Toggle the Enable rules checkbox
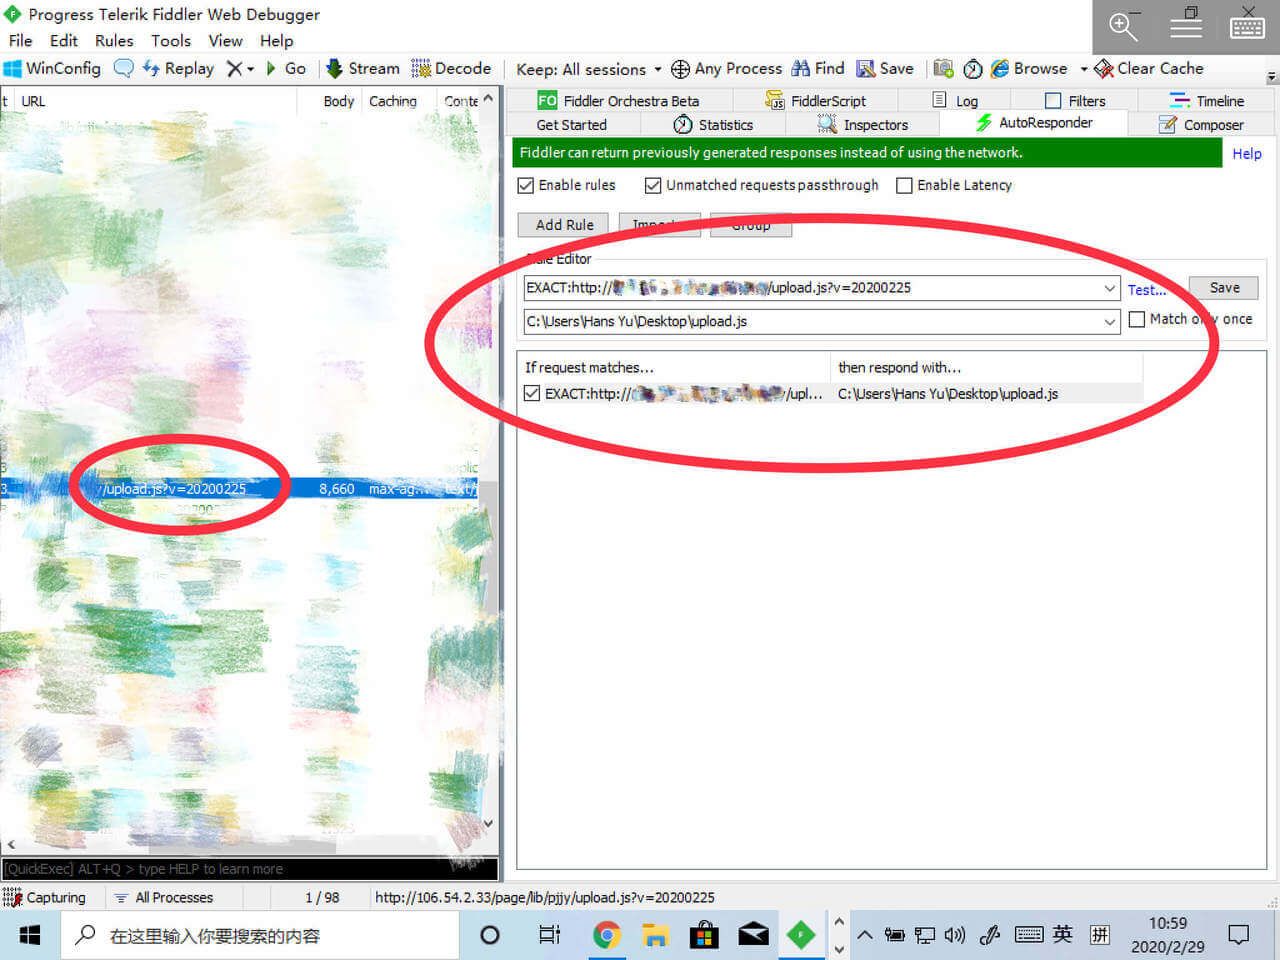Viewport: 1280px width, 960px height. click(526, 186)
